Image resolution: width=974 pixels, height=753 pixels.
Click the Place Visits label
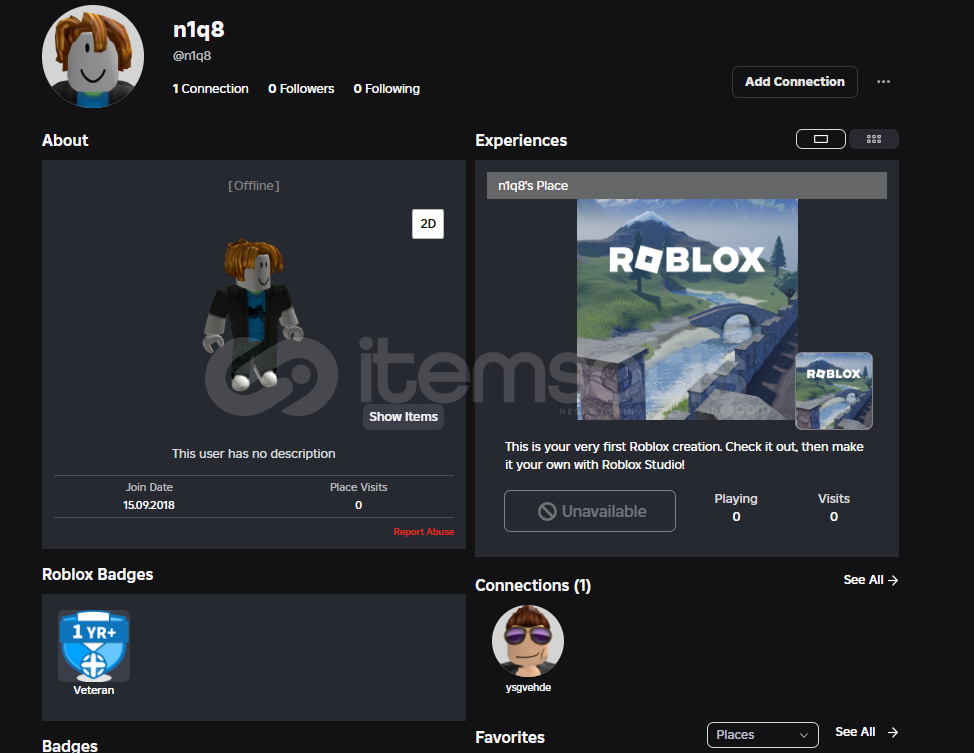tap(358, 487)
